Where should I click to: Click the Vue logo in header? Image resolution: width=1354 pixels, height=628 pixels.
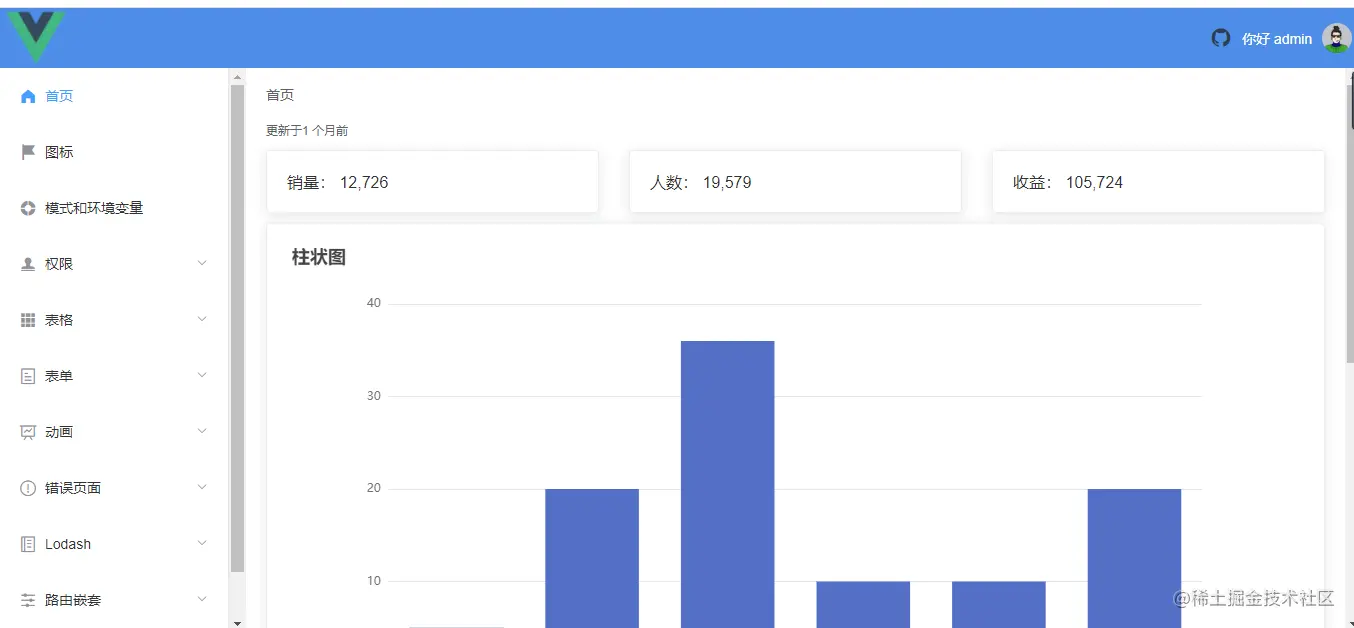coord(36,36)
